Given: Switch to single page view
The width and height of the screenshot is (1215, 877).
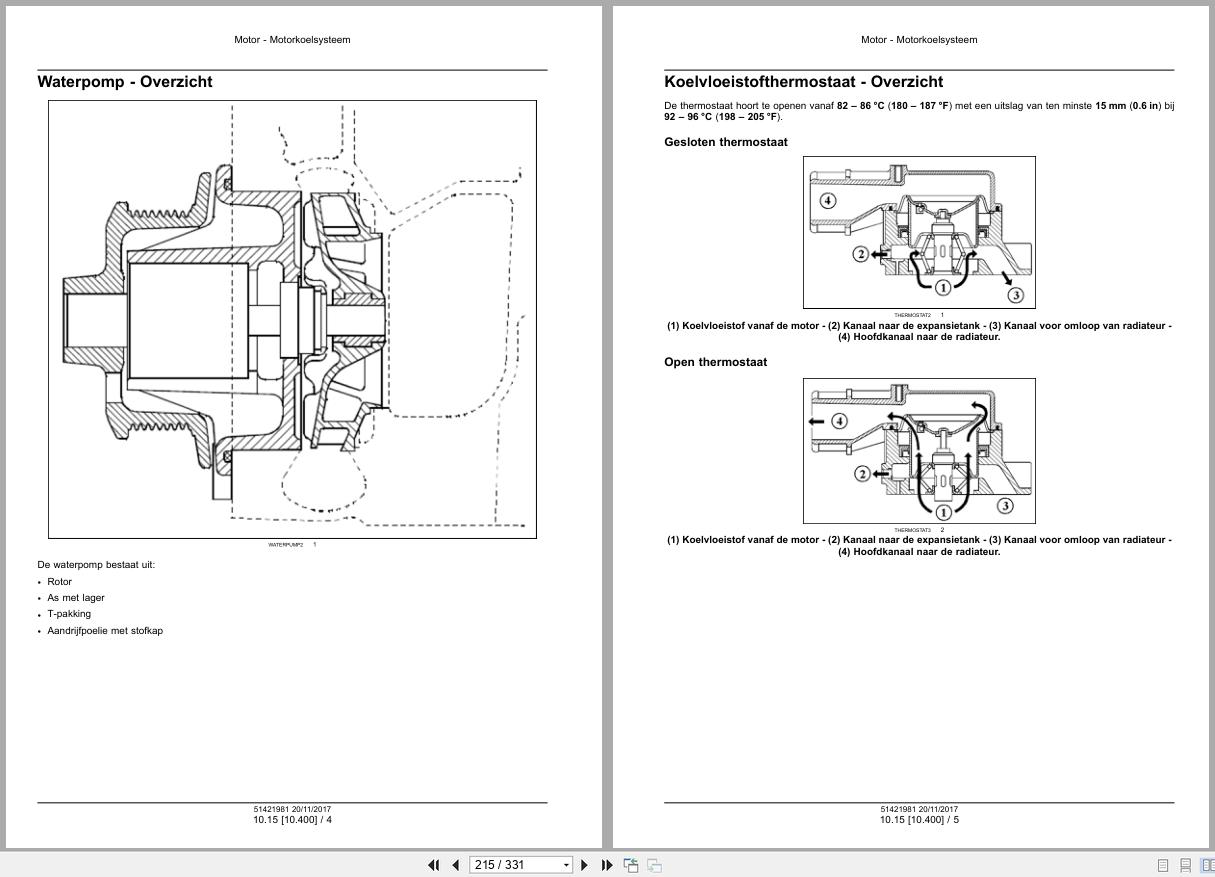Looking at the screenshot, I should [x=1163, y=865].
